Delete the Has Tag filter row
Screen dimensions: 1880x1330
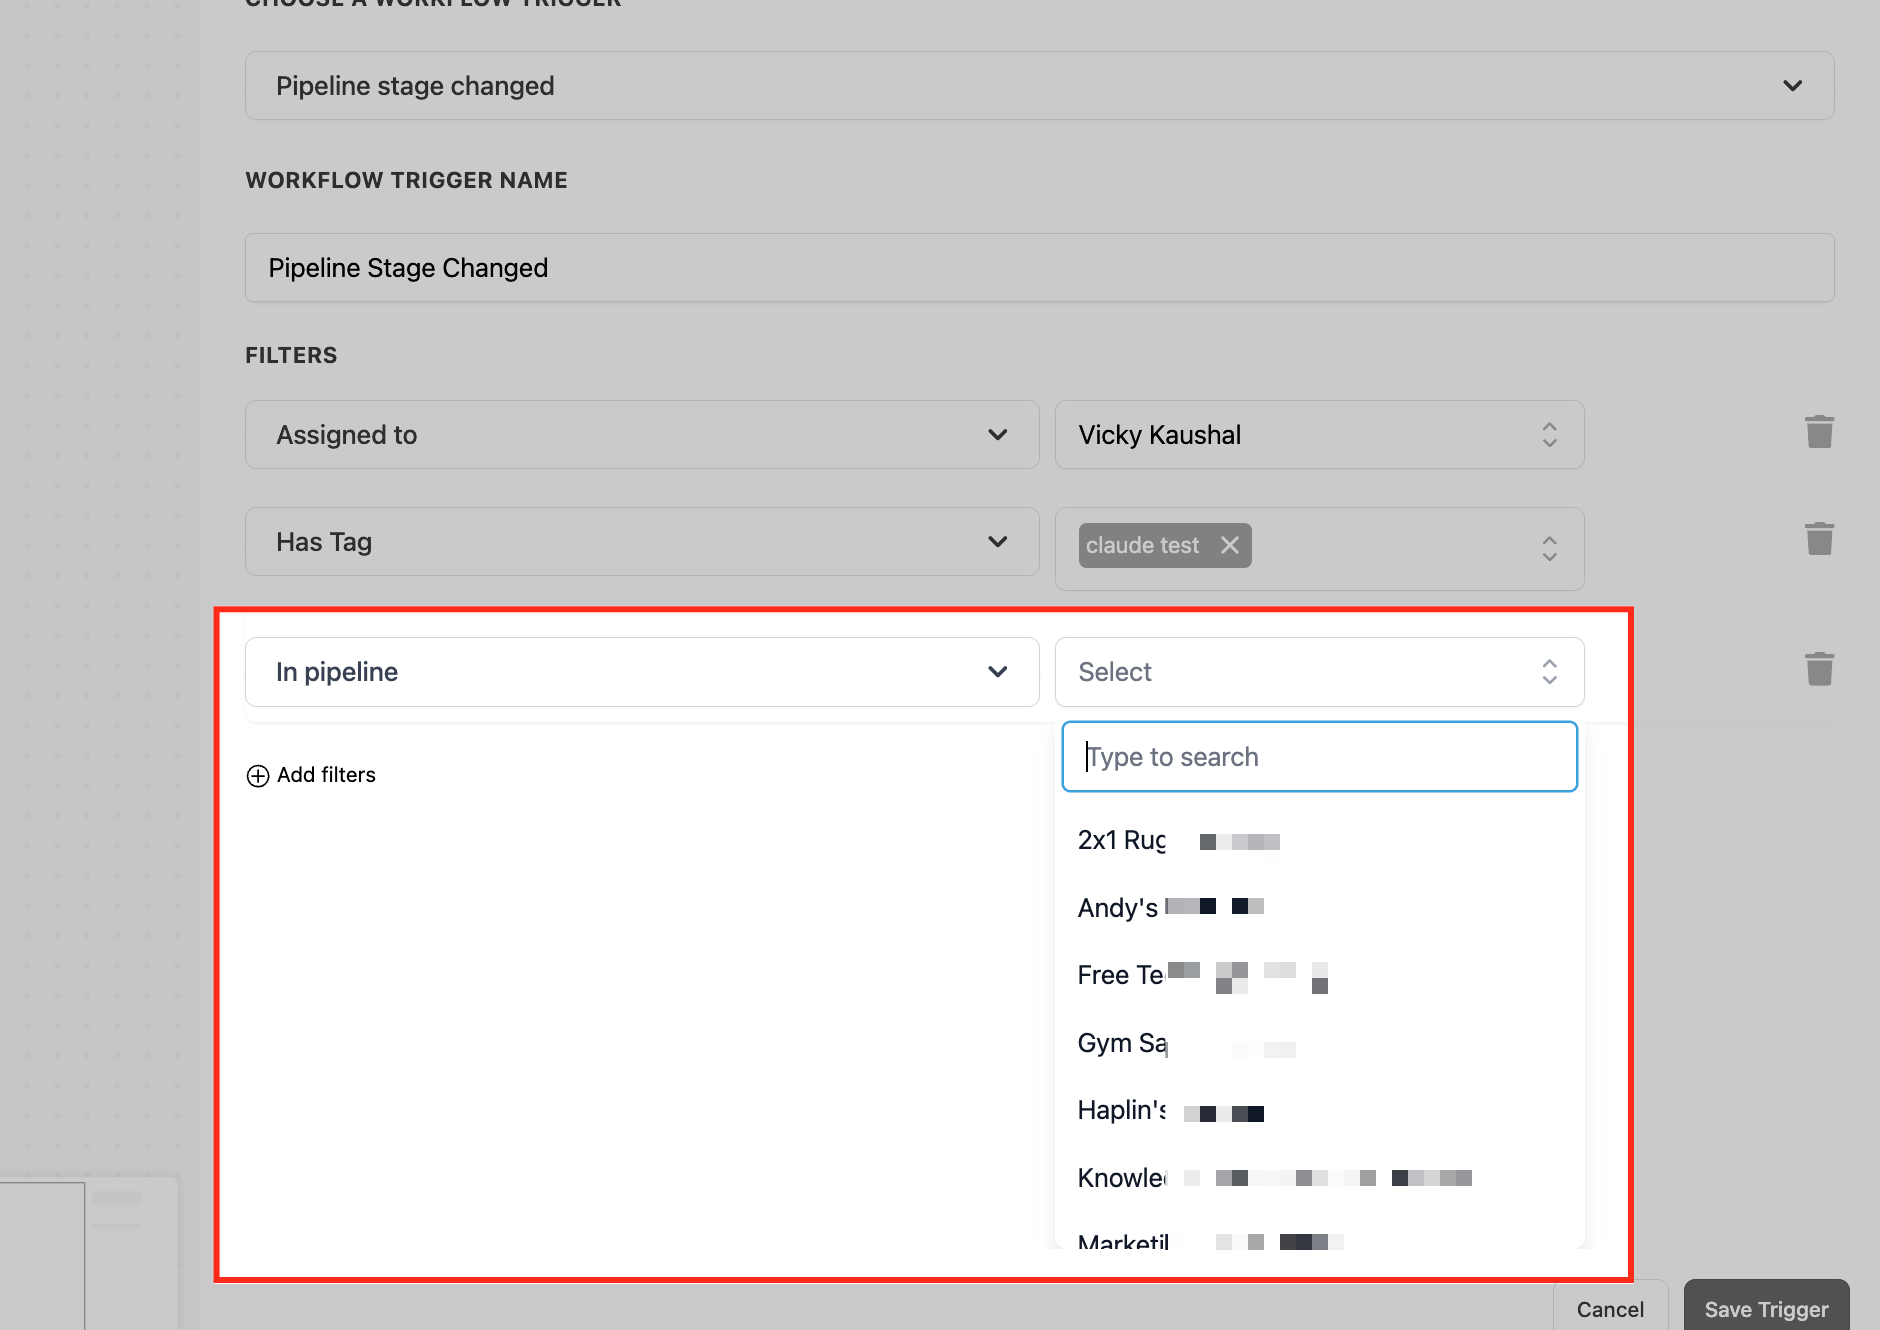[x=1819, y=539]
